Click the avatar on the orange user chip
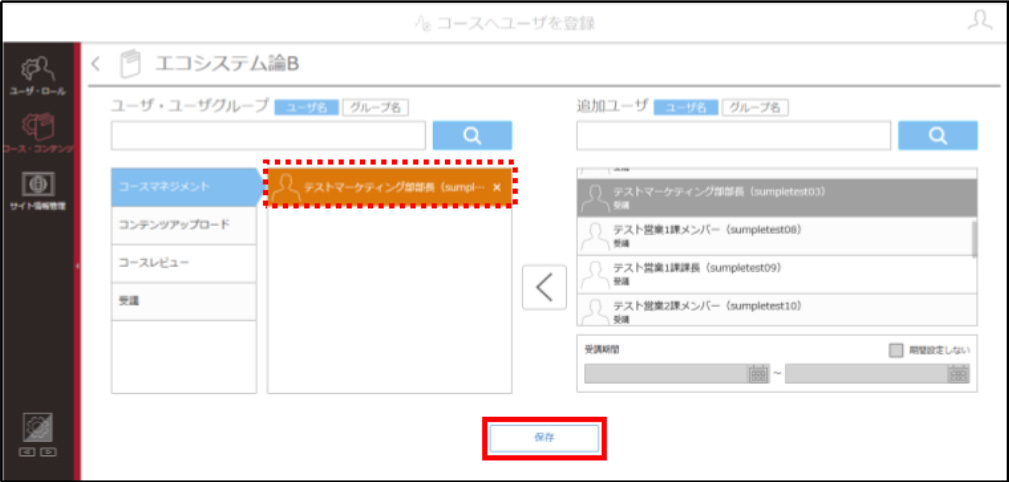Image resolution: width=1009 pixels, height=482 pixels. pyautogui.click(x=286, y=188)
